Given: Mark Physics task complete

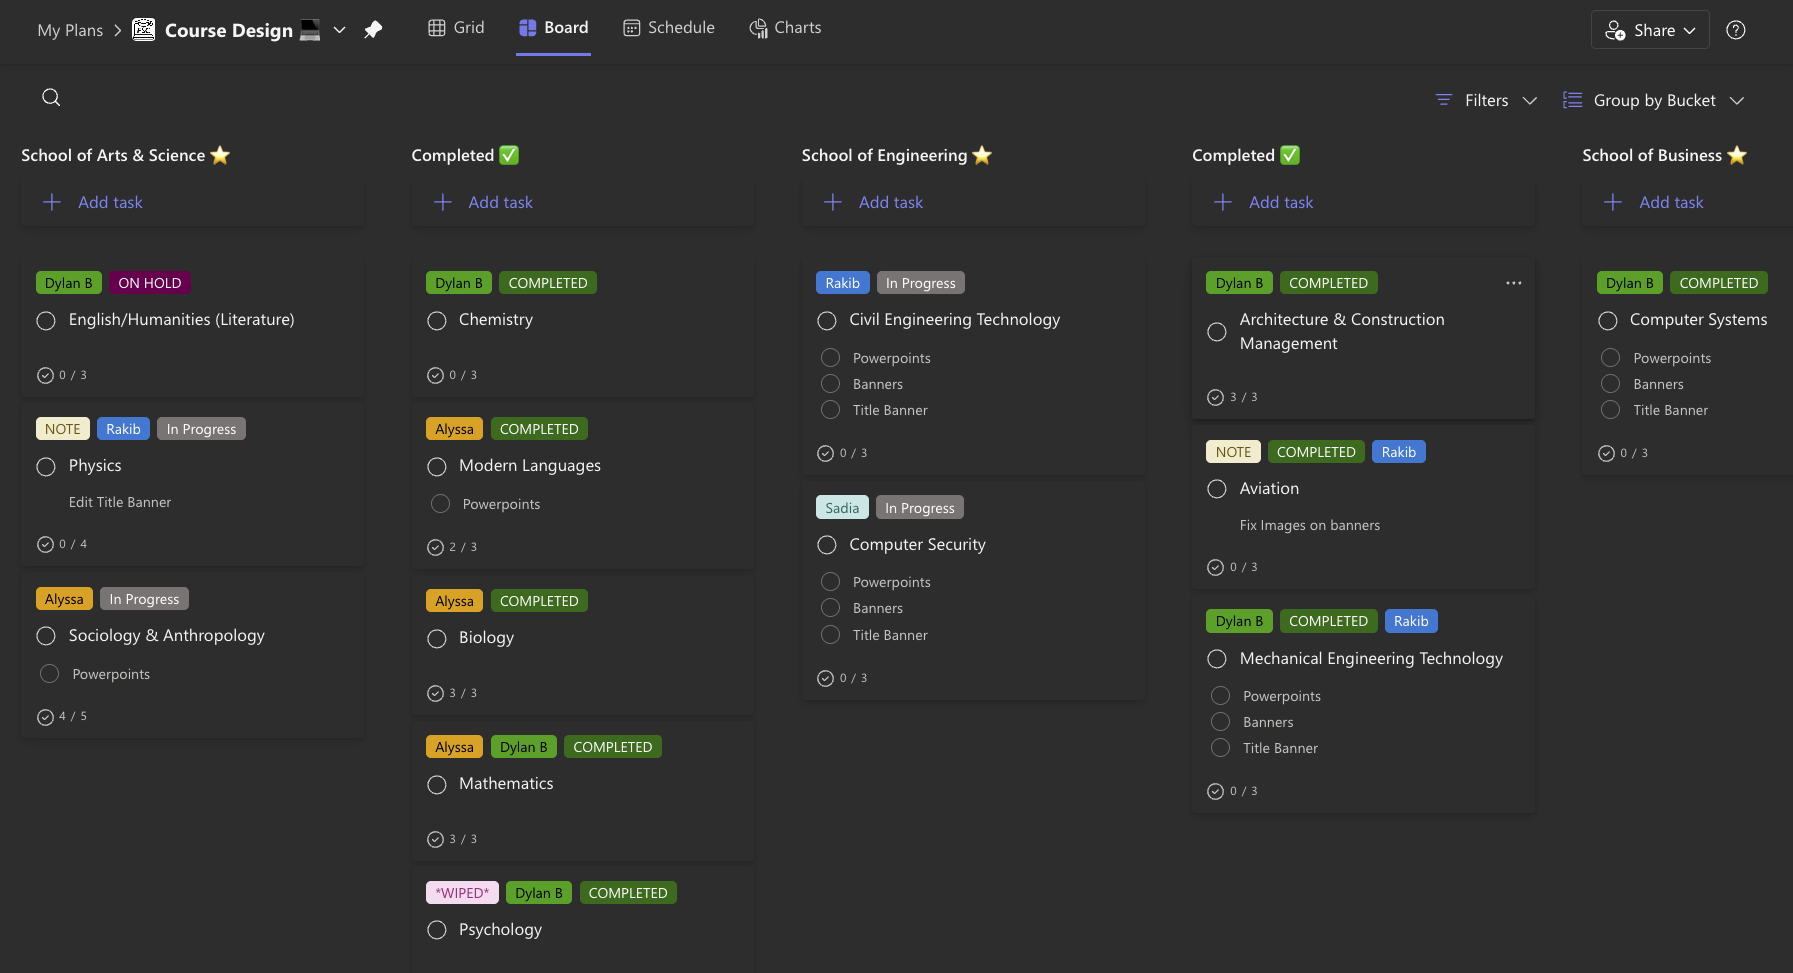Looking at the screenshot, I should (x=46, y=467).
